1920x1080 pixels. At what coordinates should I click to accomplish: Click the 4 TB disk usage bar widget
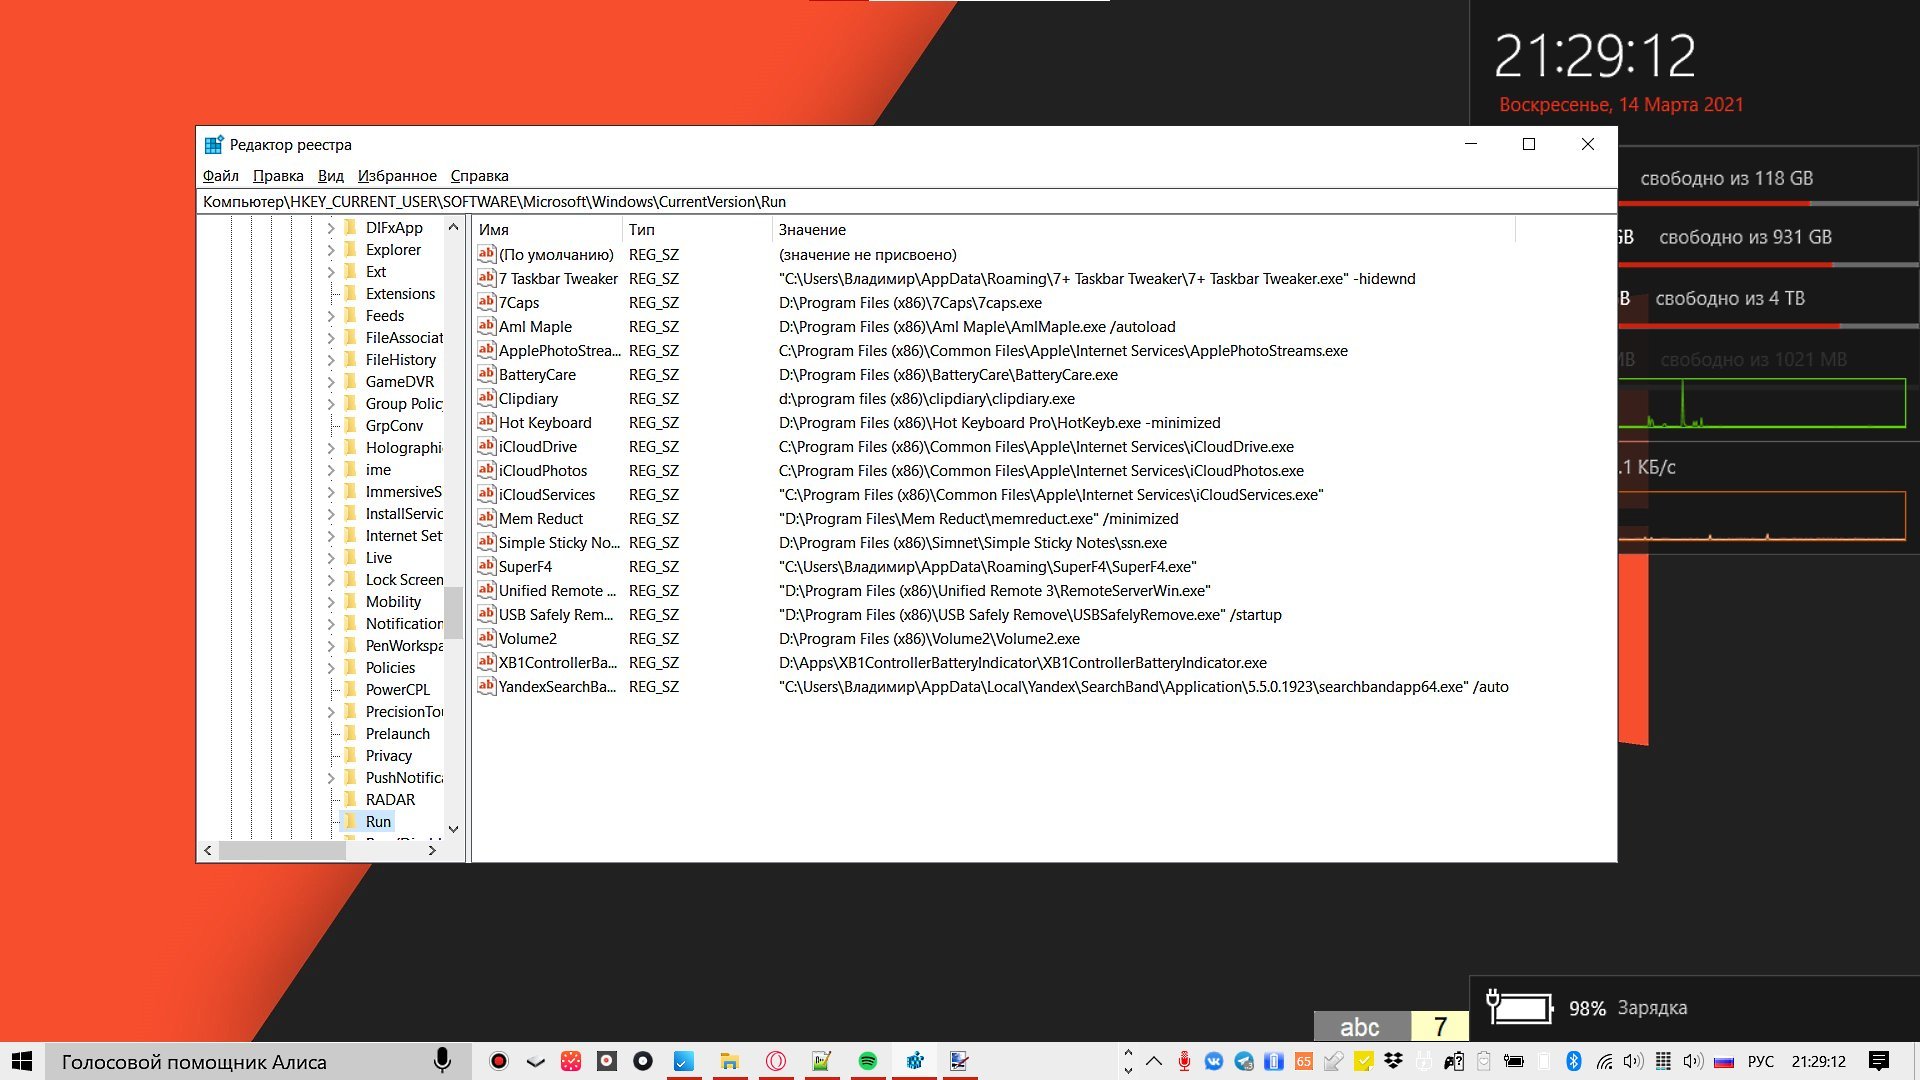[x=1768, y=325]
